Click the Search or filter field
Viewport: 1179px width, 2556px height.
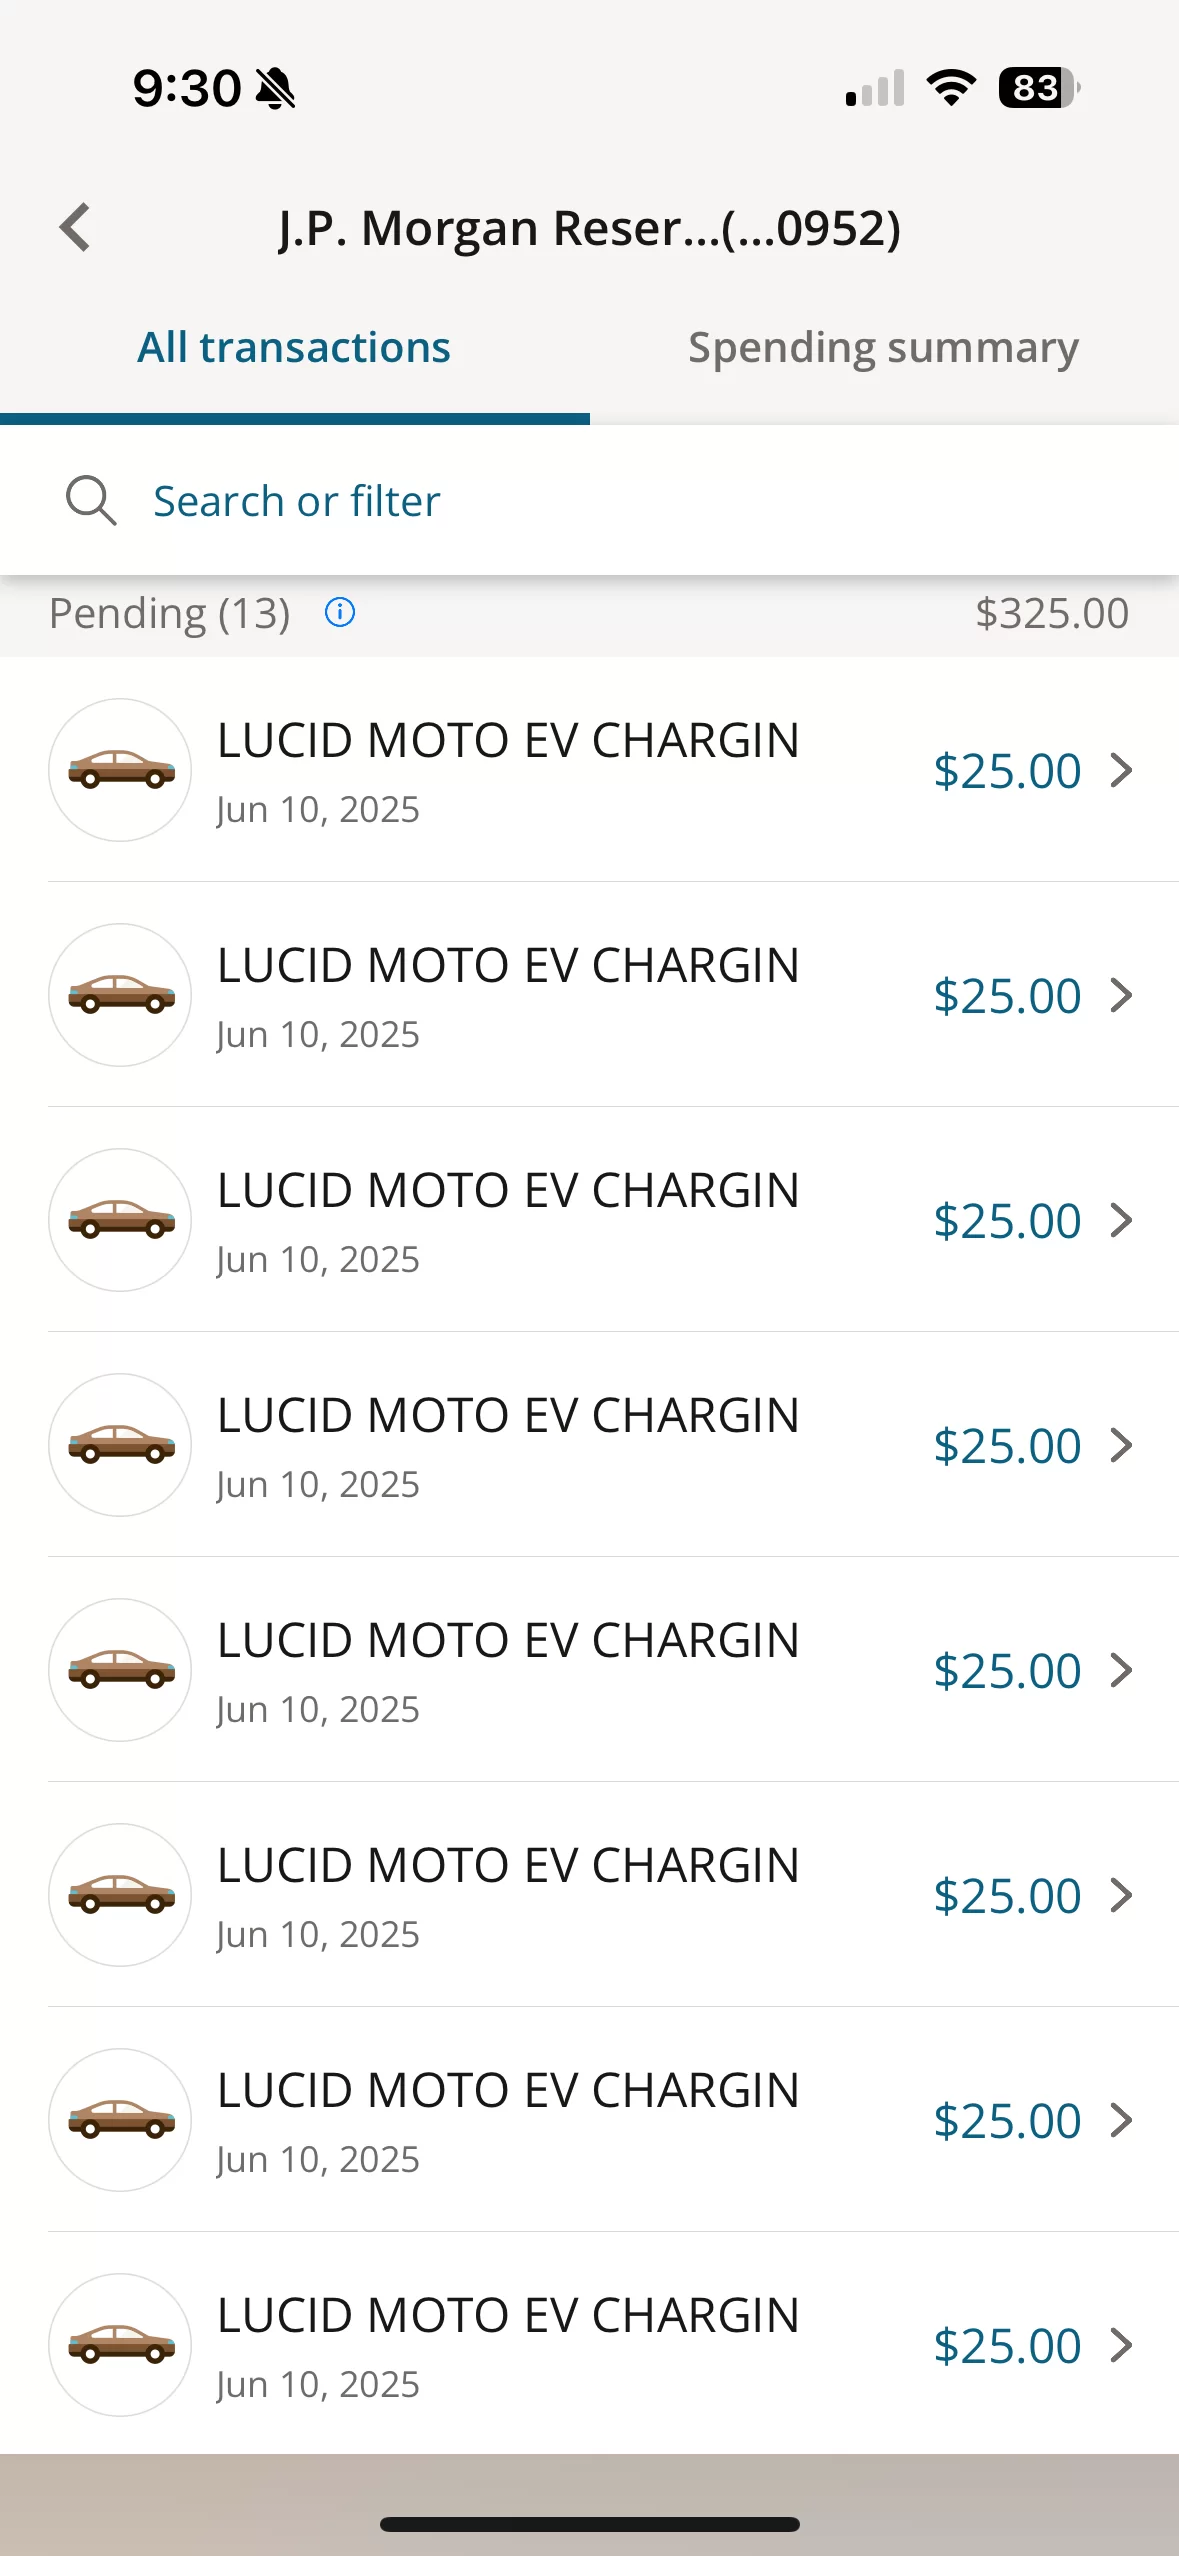click(590, 500)
